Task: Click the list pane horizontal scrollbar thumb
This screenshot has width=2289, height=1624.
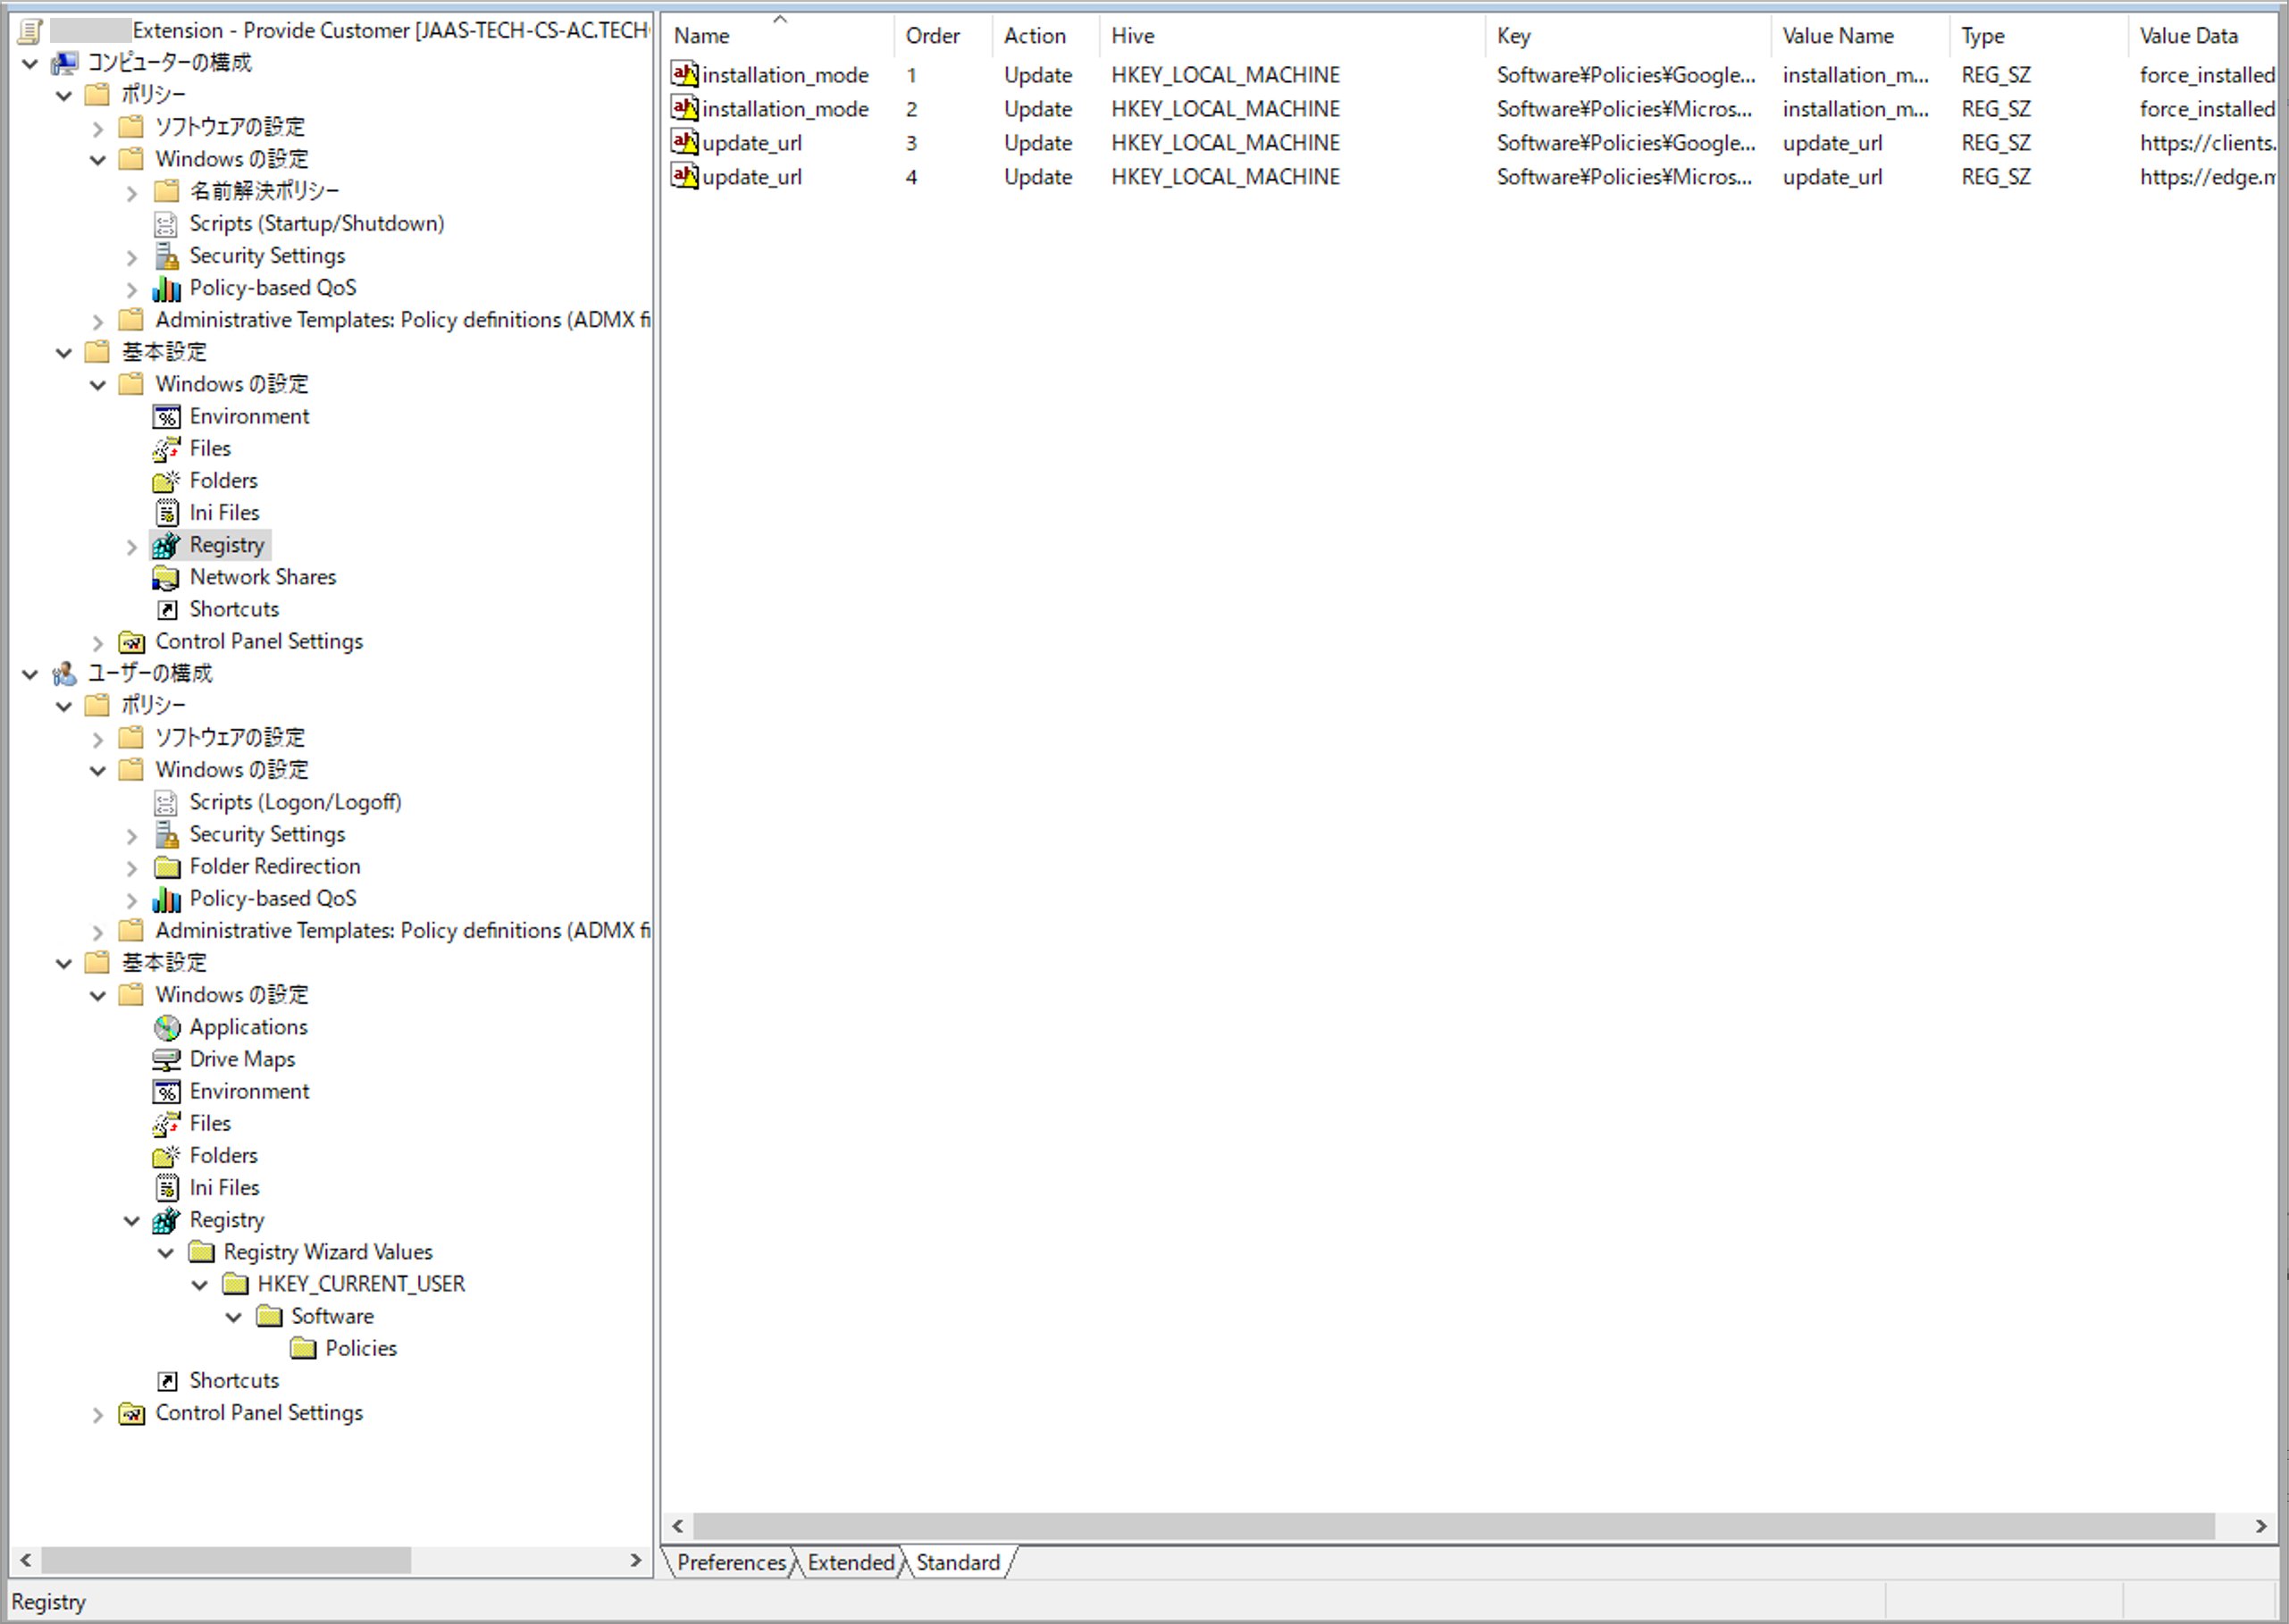Action: tap(1453, 1526)
